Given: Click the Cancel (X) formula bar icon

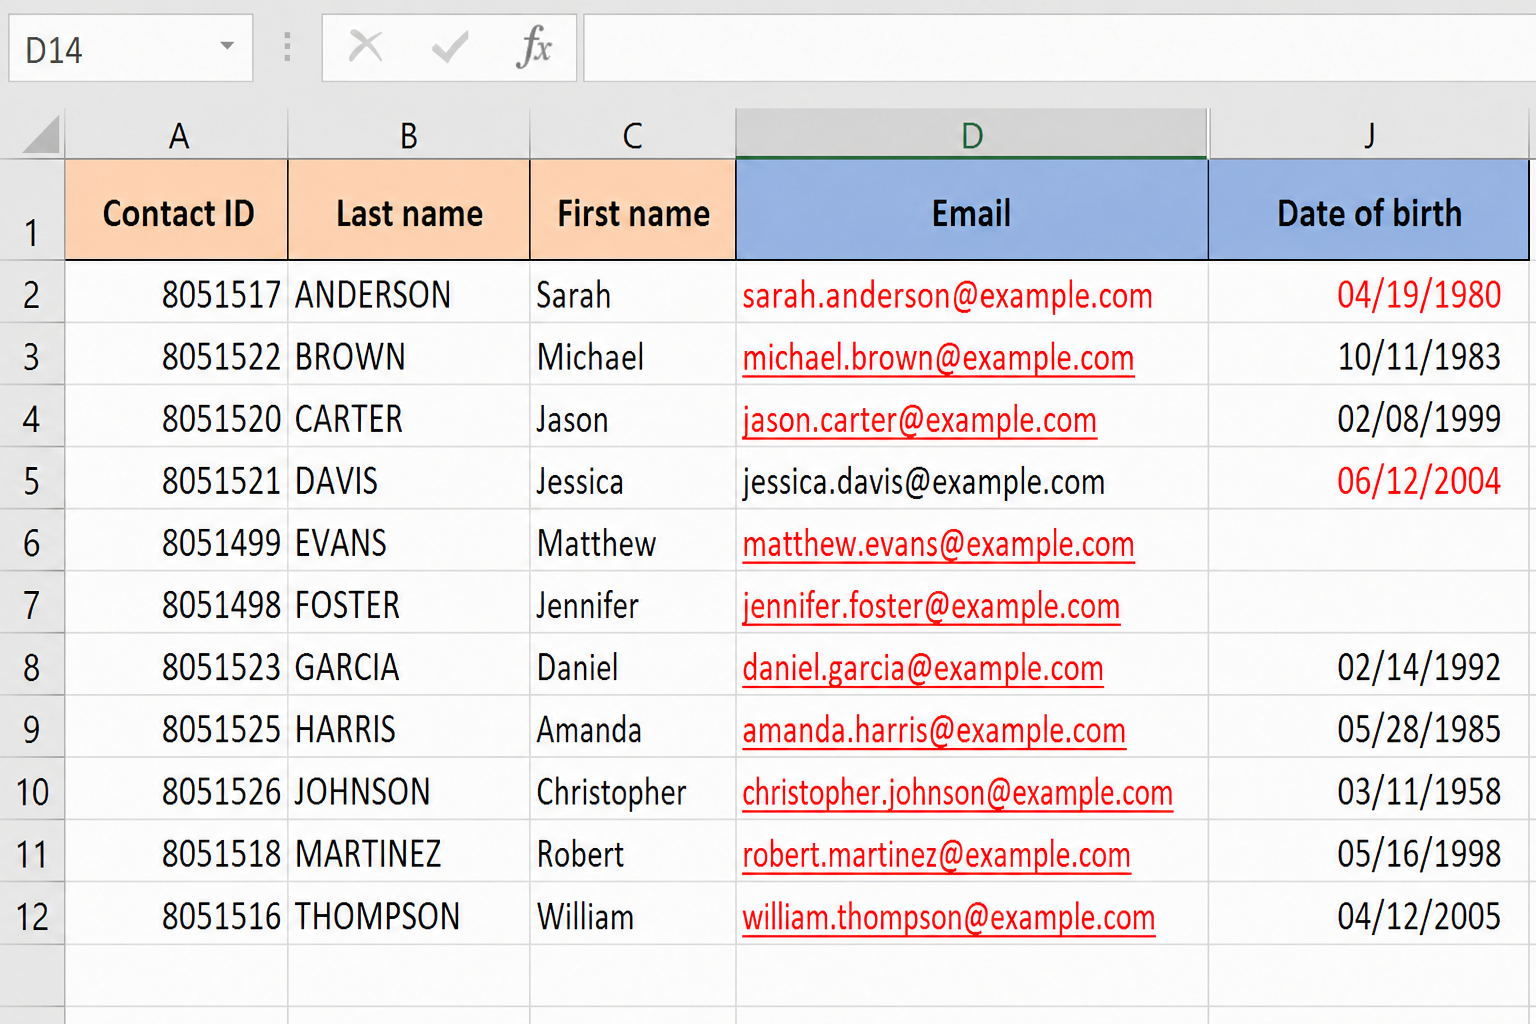Looking at the screenshot, I should (366, 46).
